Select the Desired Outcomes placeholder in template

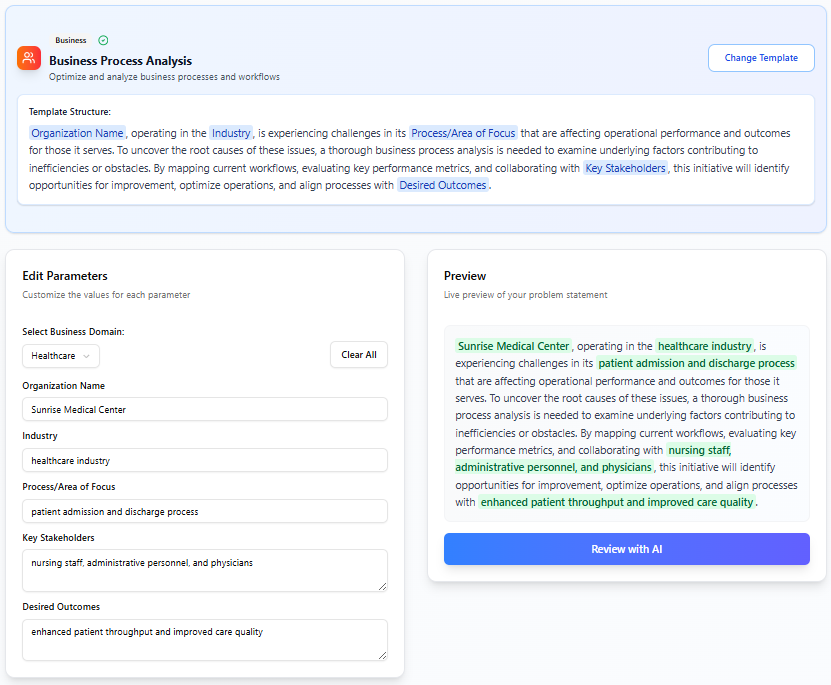click(442, 185)
